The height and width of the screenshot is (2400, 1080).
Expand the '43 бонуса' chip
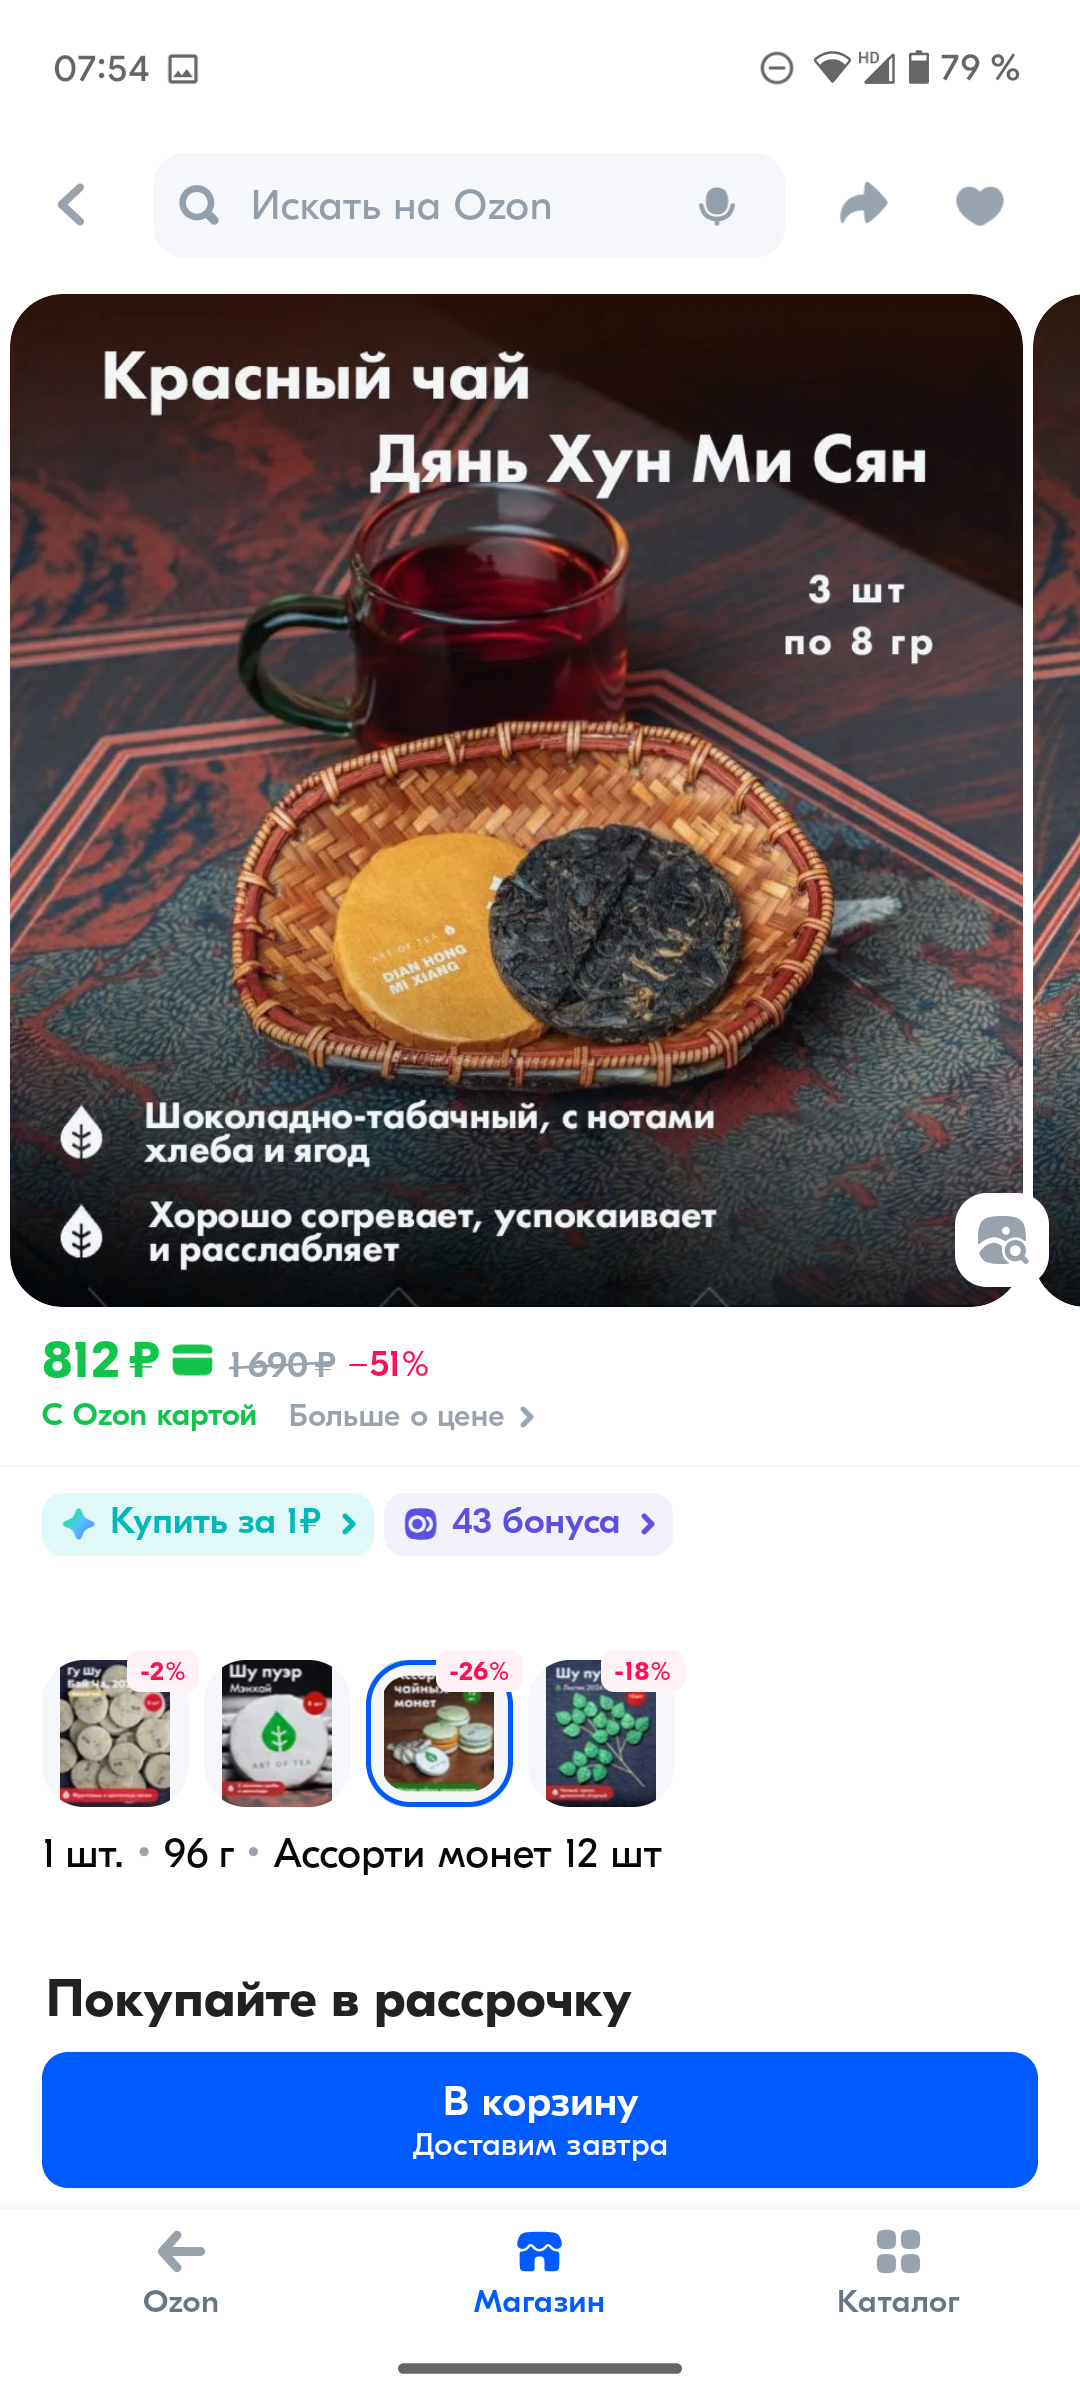528,1524
